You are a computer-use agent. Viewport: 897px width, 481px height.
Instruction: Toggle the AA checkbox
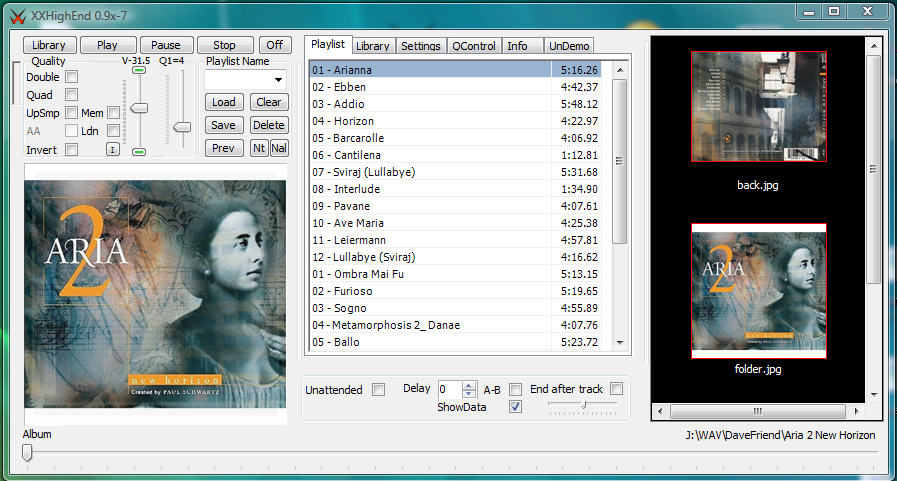(x=72, y=131)
